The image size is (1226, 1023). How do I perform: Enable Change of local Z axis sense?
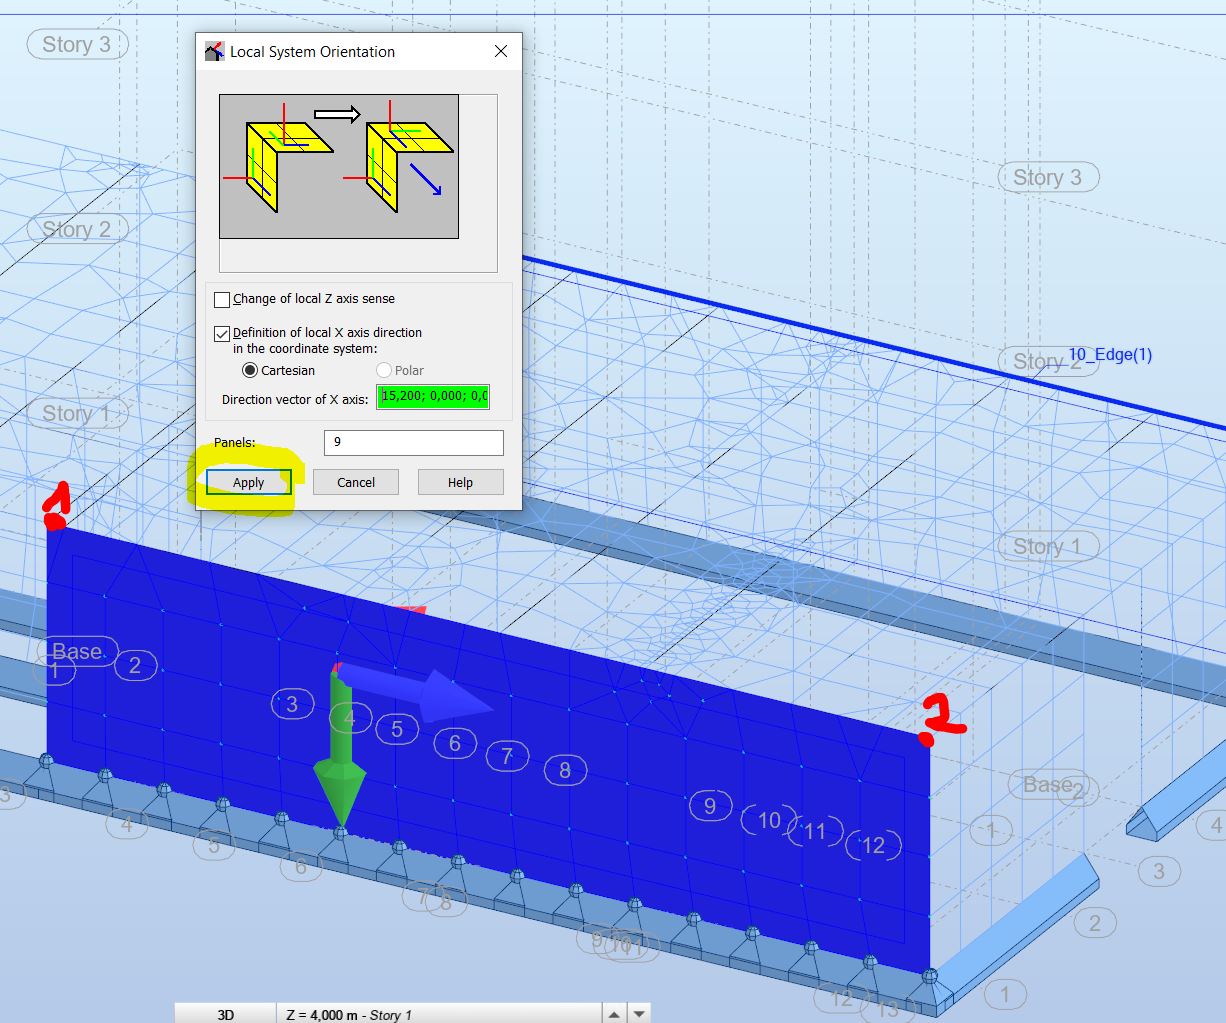pyautogui.click(x=221, y=299)
